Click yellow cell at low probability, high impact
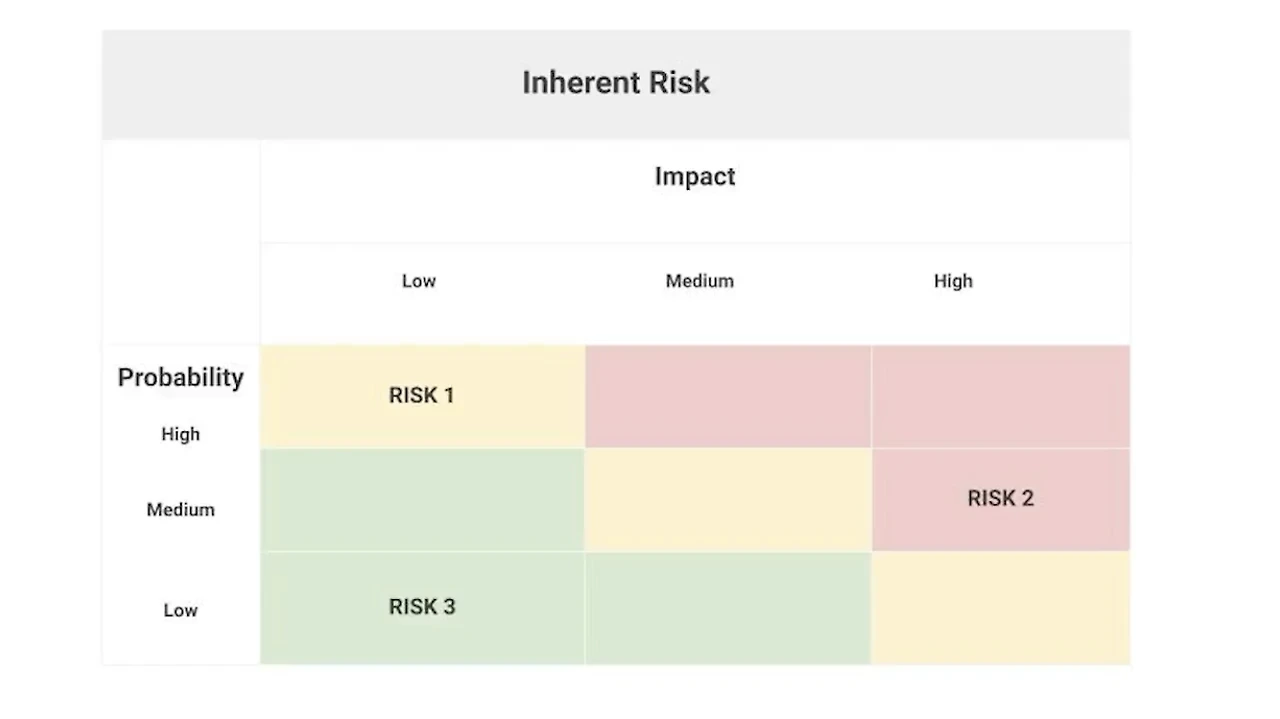The width and height of the screenshot is (1280, 719). pyautogui.click(x=1000, y=607)
